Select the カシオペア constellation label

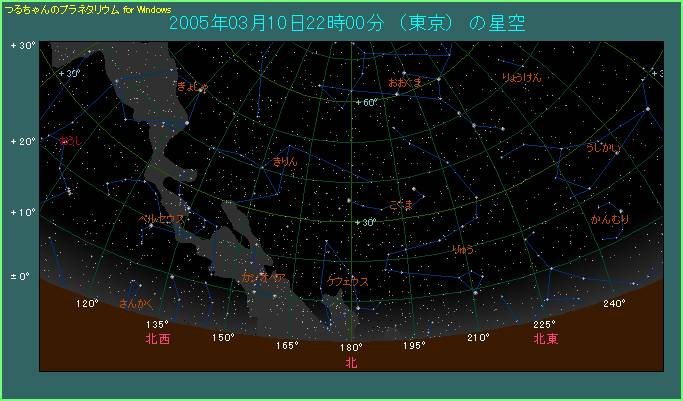click(265, 276)
